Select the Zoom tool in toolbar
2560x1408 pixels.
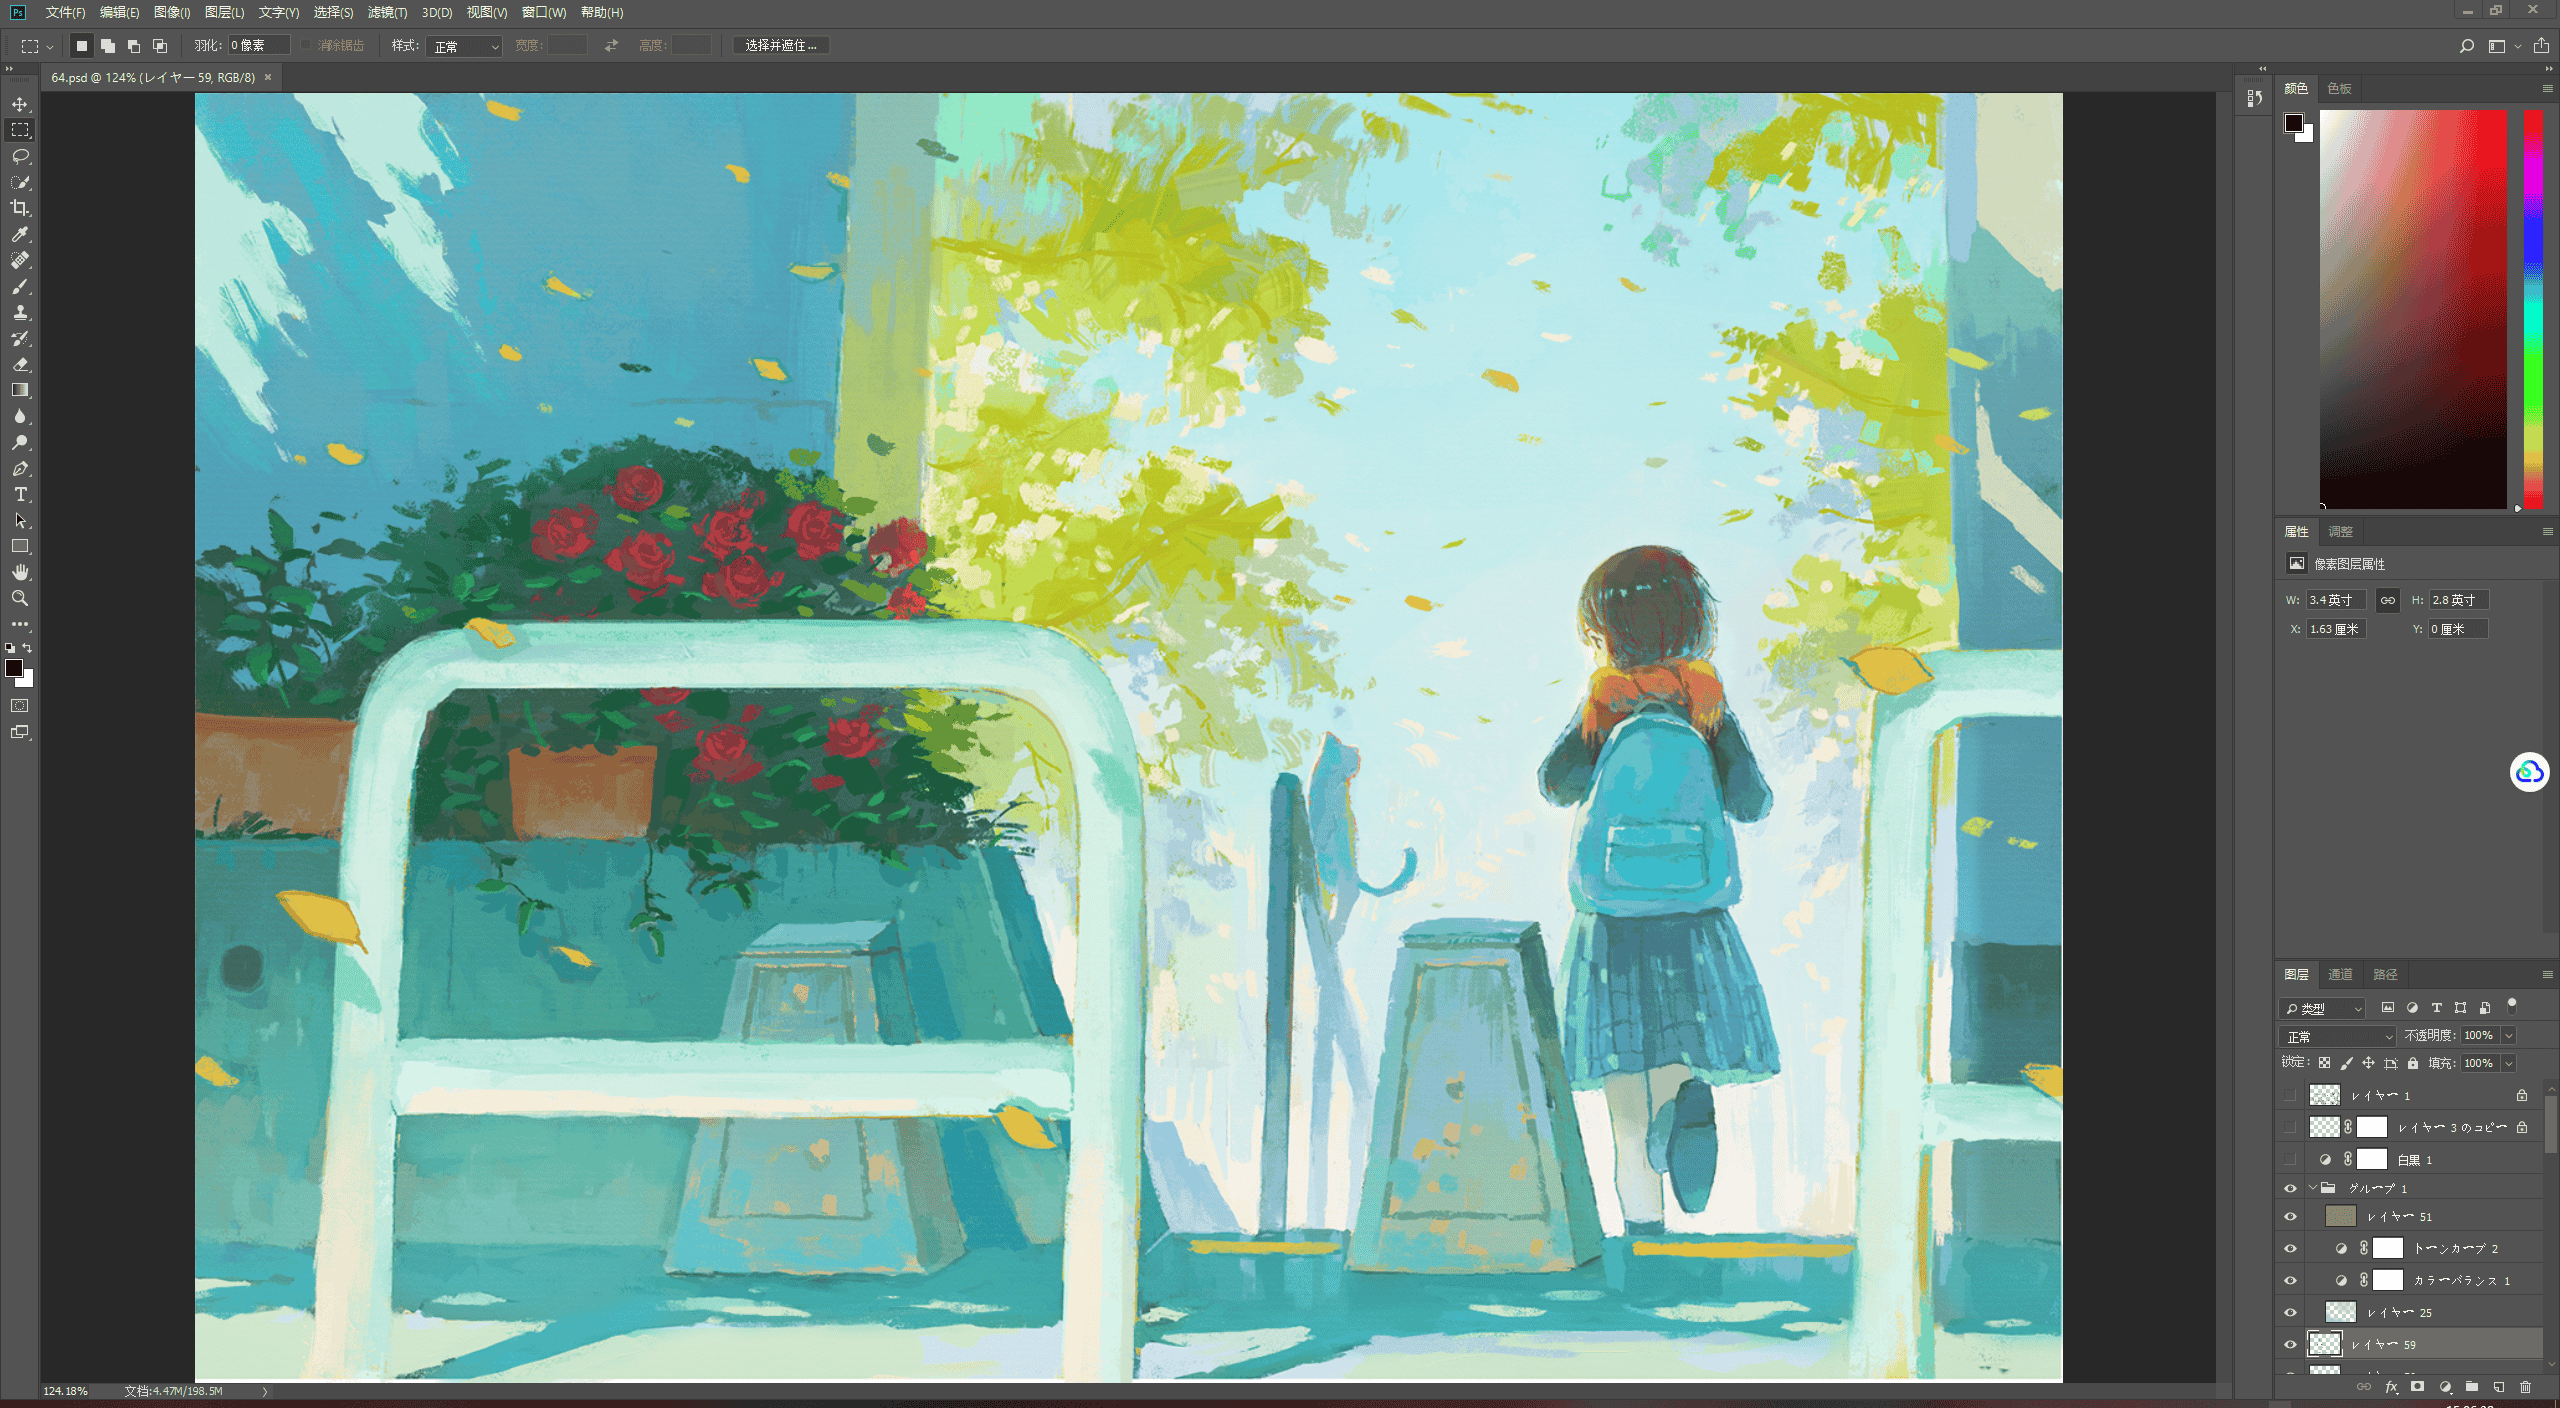(20, 598)
